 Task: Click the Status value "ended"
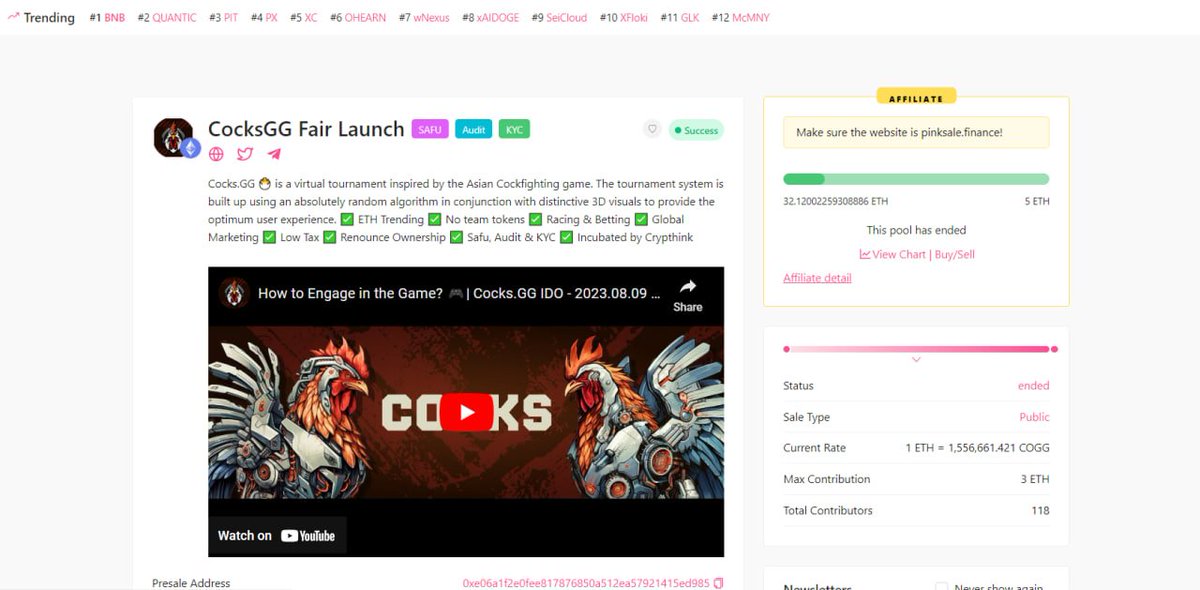point(1033,386)
